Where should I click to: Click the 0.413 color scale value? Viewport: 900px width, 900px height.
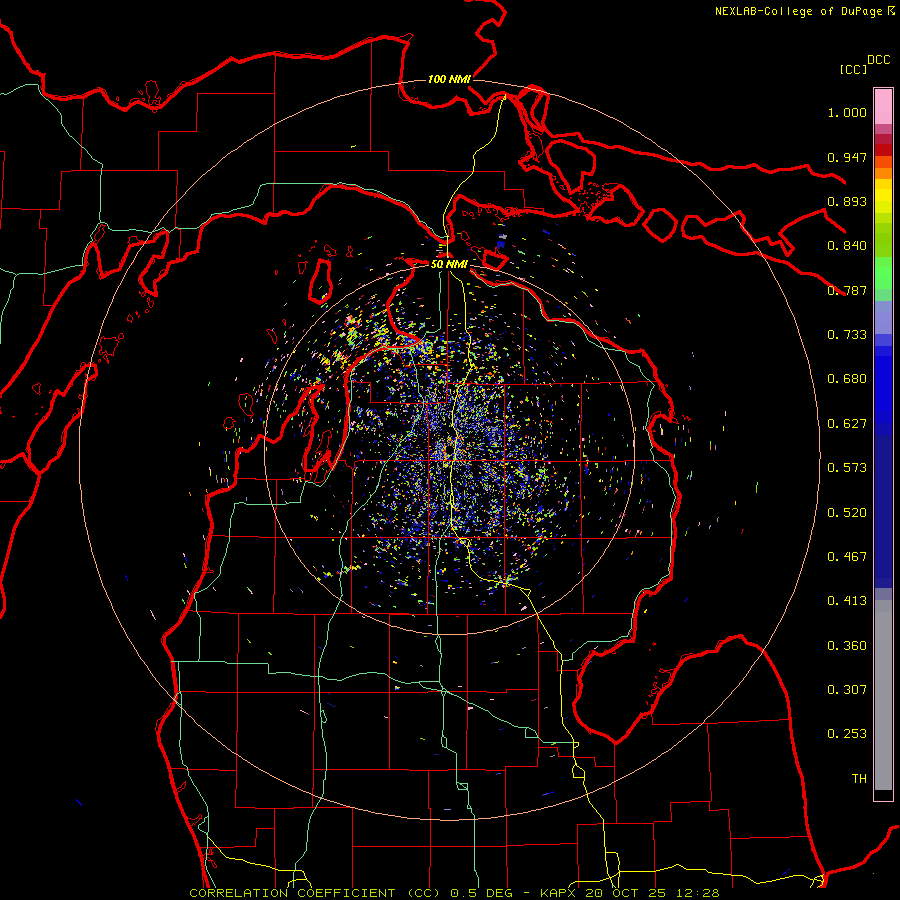[x=847, y=601]
